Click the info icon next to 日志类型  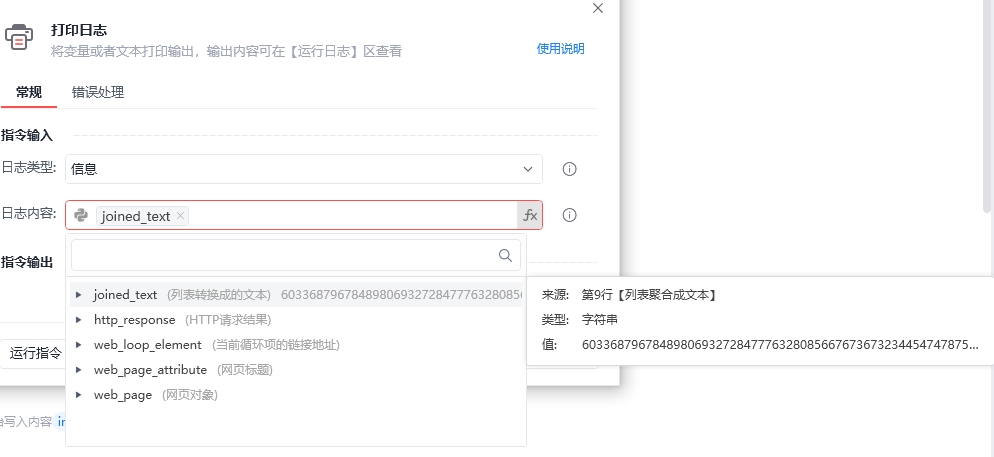[x=569, y=169]
